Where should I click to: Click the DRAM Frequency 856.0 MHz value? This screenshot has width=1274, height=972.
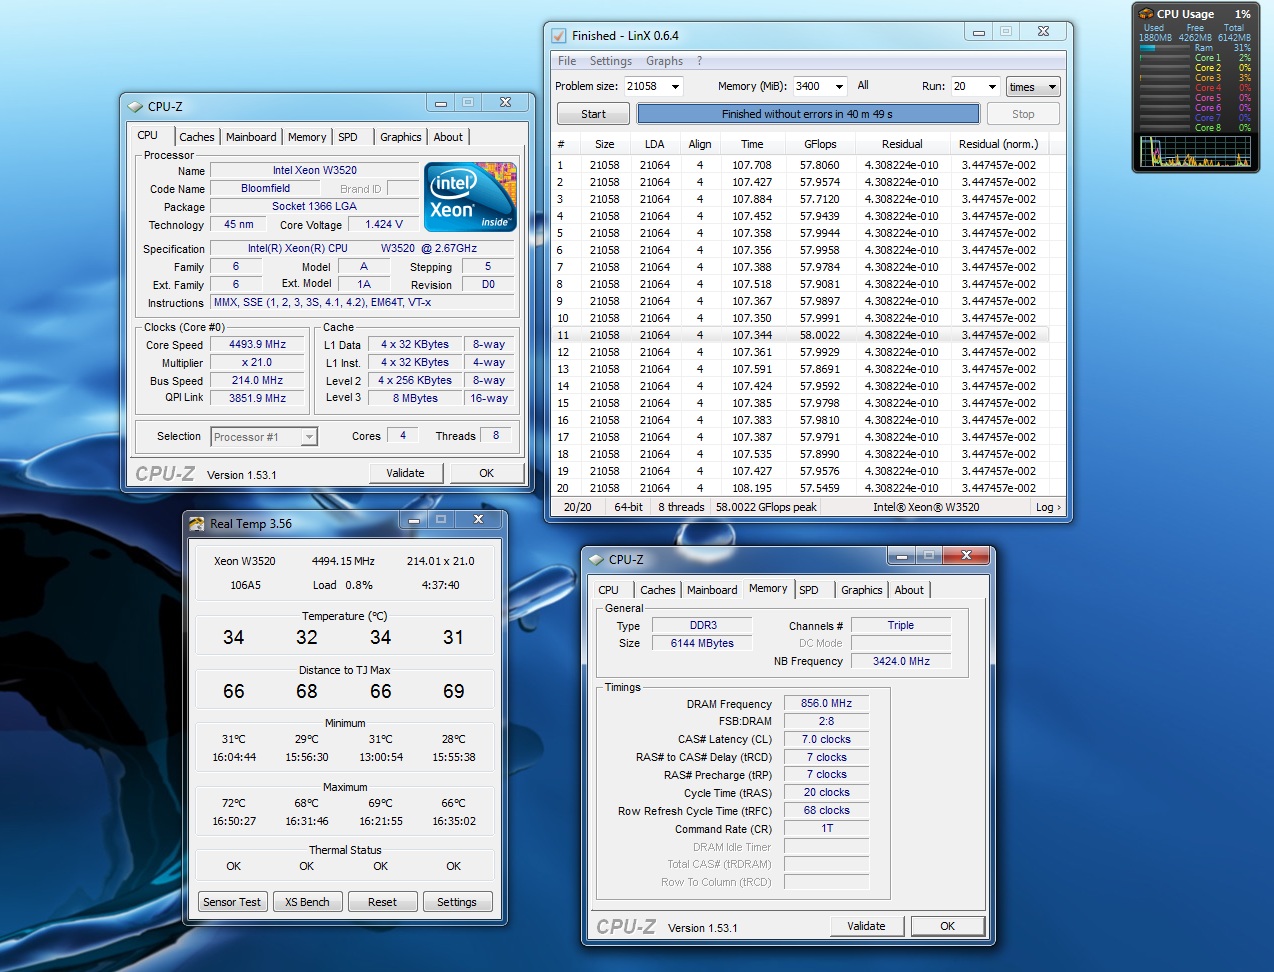pyautogui.click(x=826, y=703)
